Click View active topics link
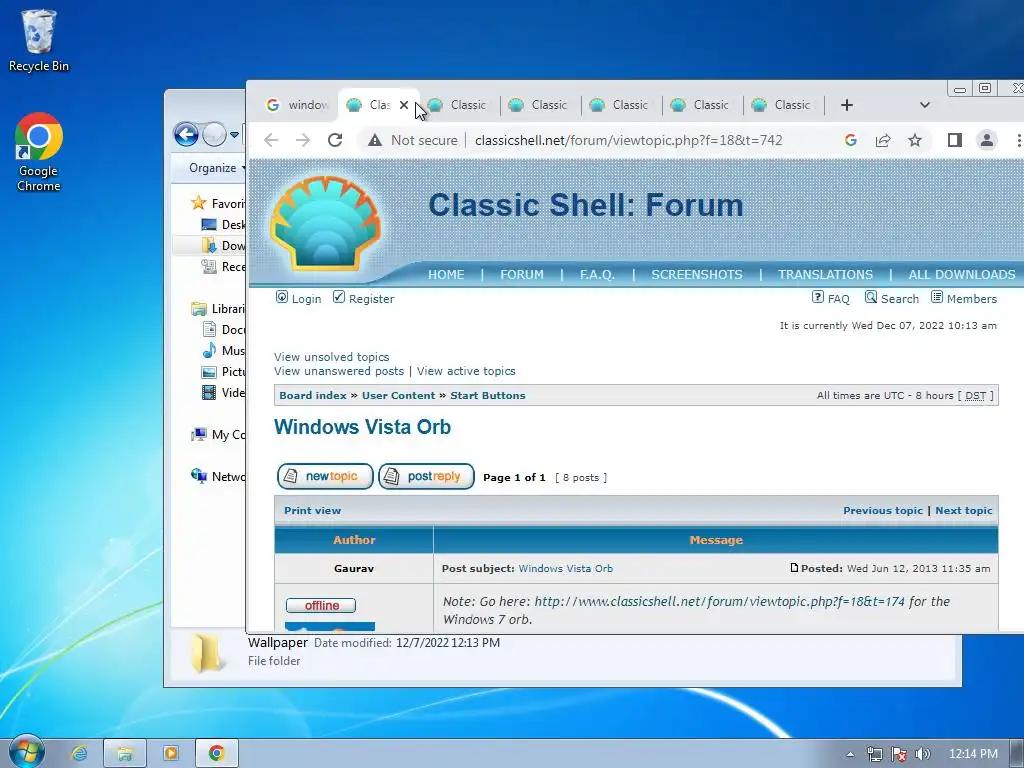Image resolution: width=1024 pixels, height=768 pixels. point(466,371)
